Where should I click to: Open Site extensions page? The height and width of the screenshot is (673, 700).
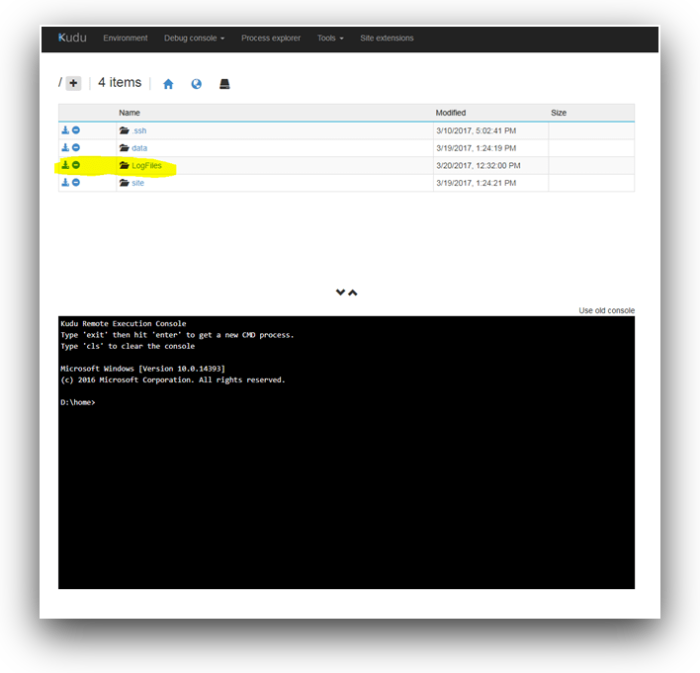coord(386,38)
